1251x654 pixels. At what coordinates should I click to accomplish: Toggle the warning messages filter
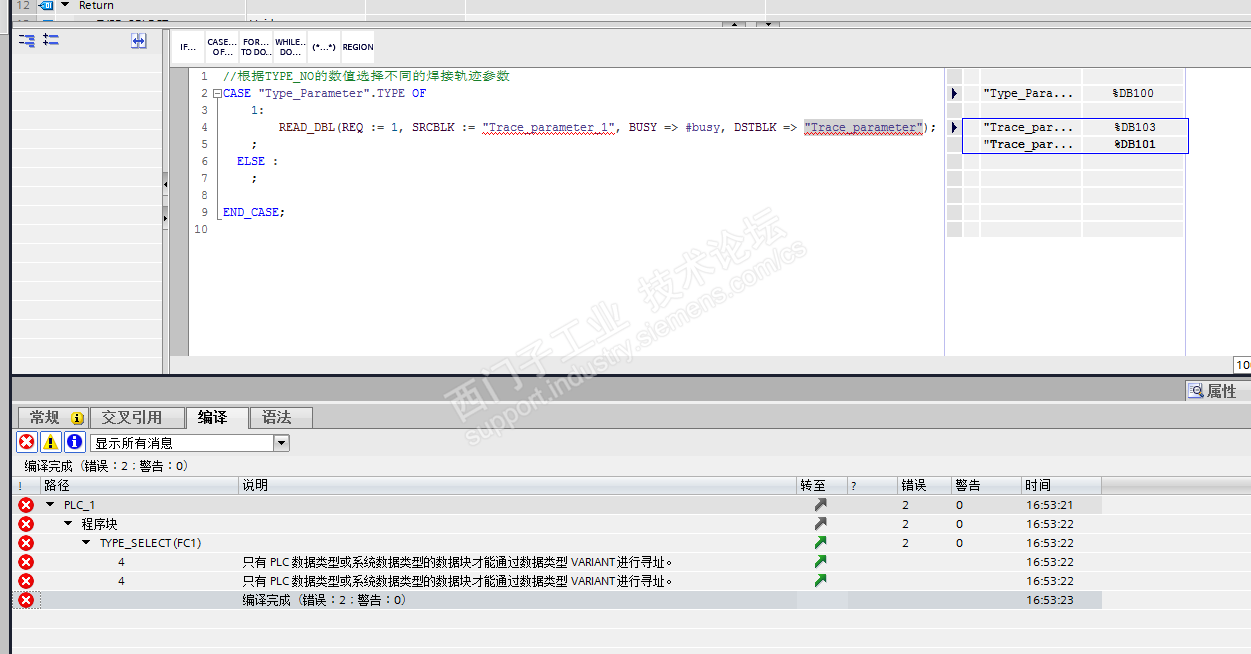point(51,442)
